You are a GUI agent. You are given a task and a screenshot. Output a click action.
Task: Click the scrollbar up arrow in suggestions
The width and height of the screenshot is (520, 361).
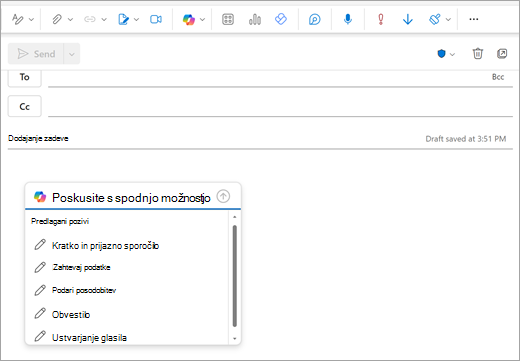click(x=235, y=217)
